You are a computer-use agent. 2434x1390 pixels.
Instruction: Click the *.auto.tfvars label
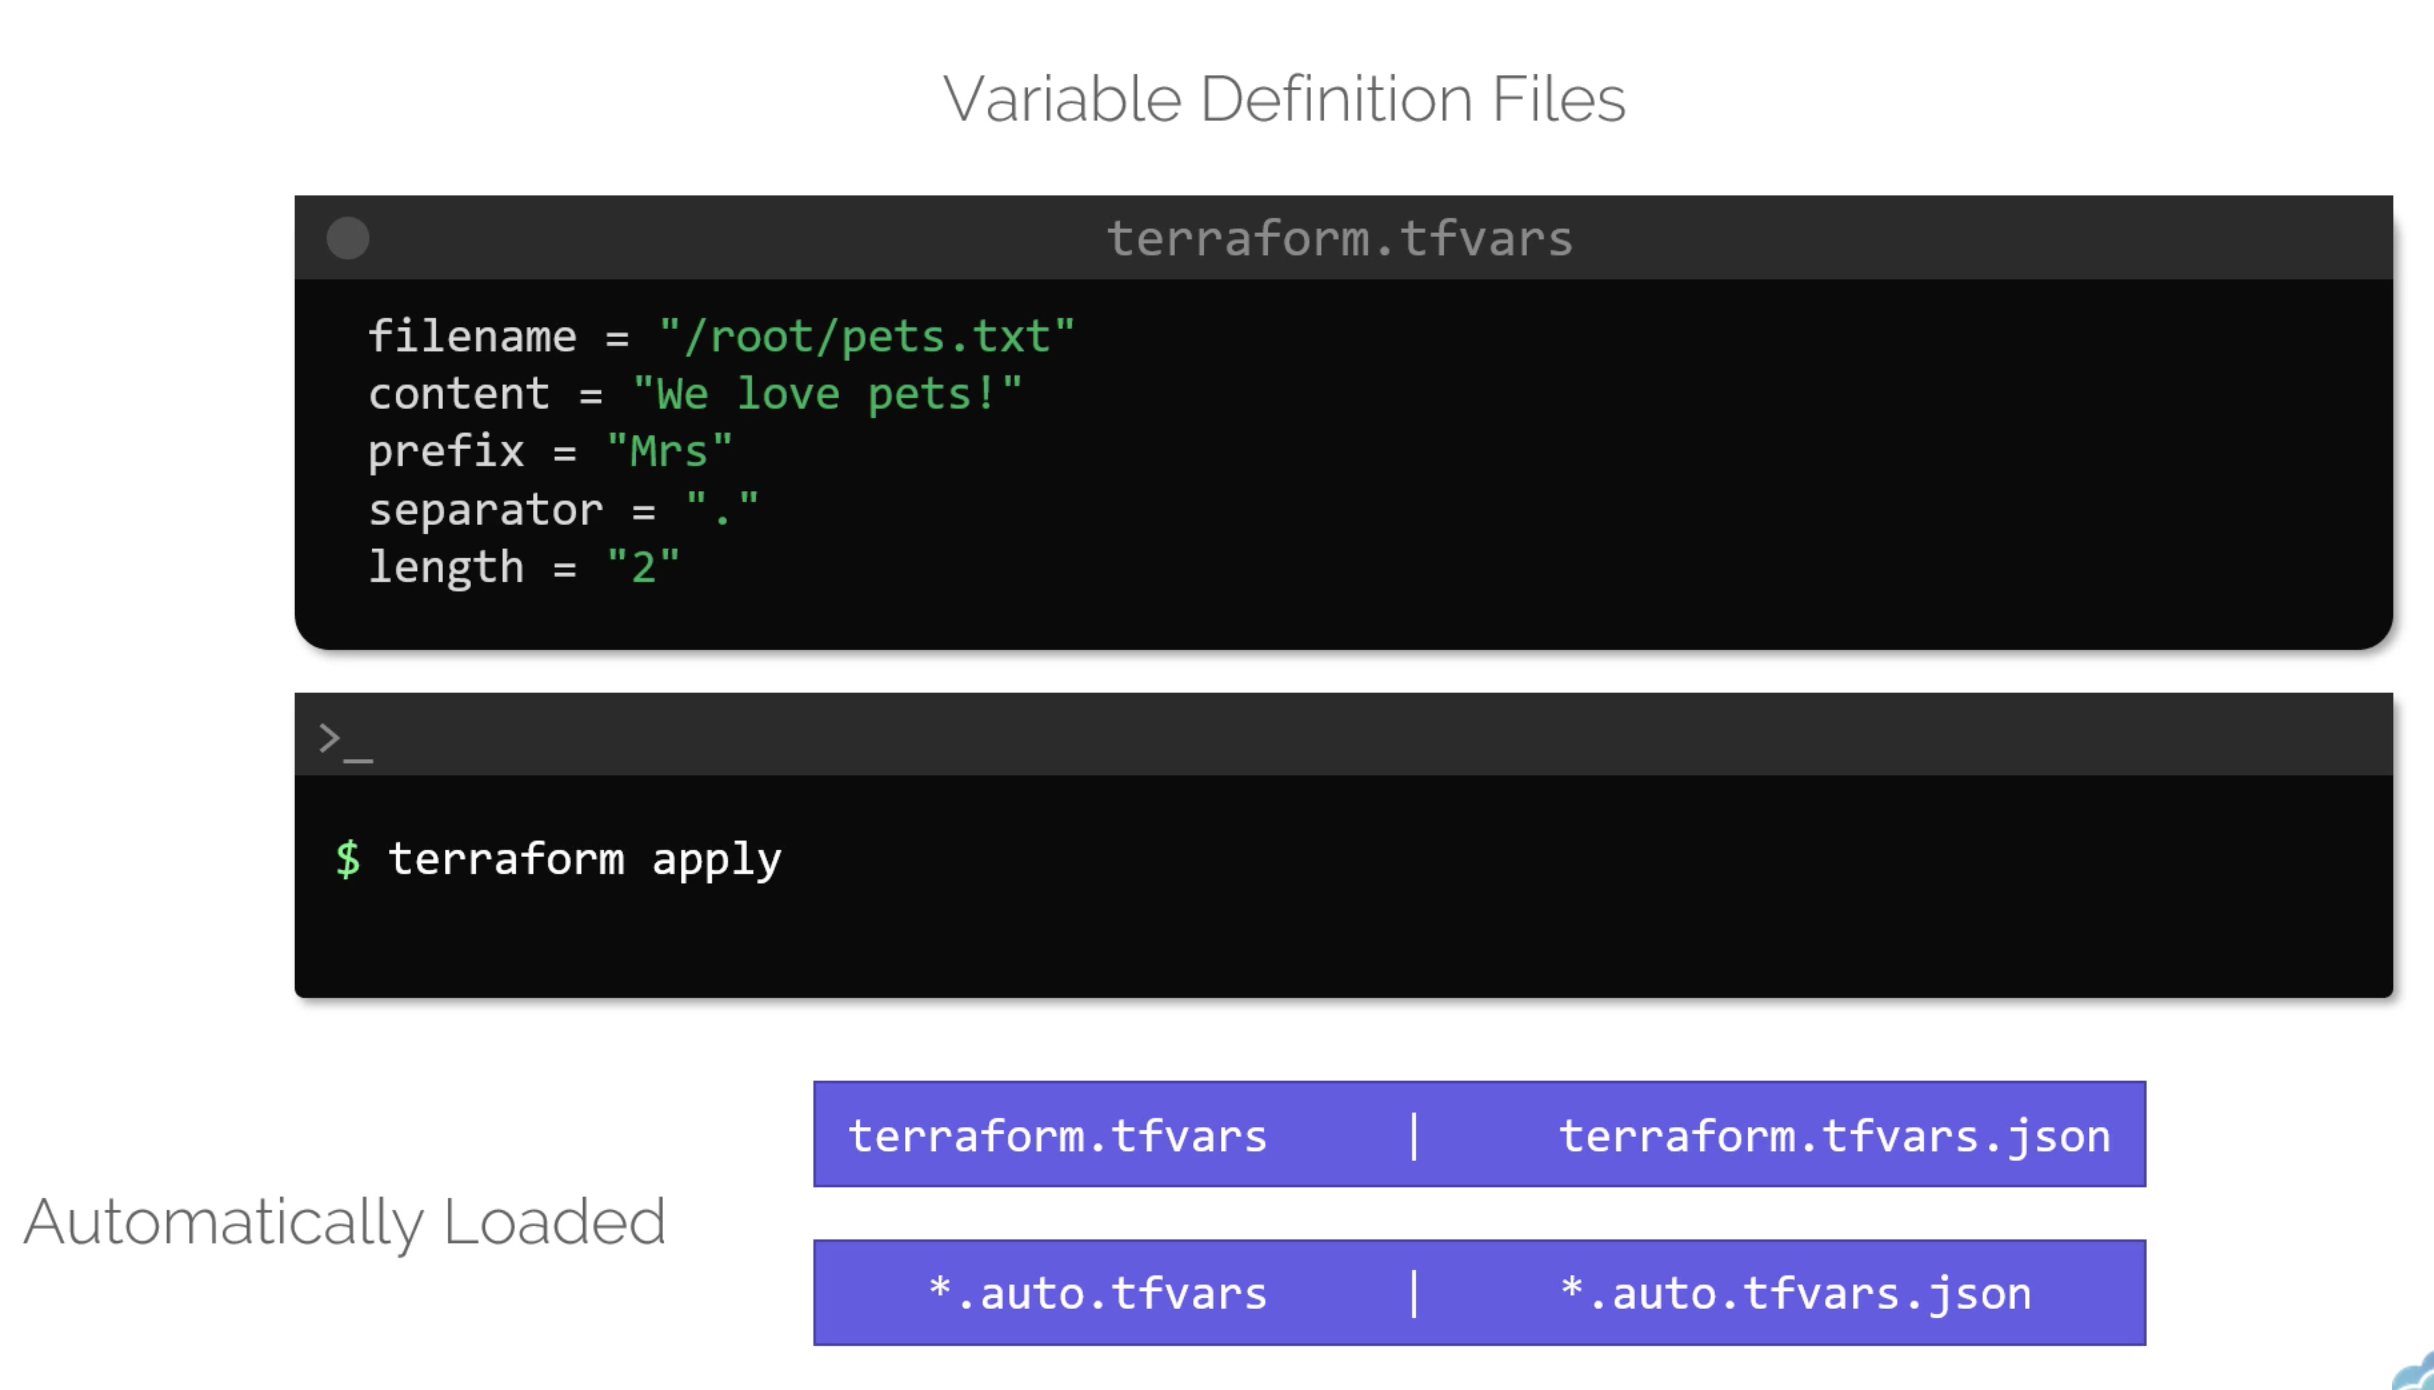tap(1097, 1293)
